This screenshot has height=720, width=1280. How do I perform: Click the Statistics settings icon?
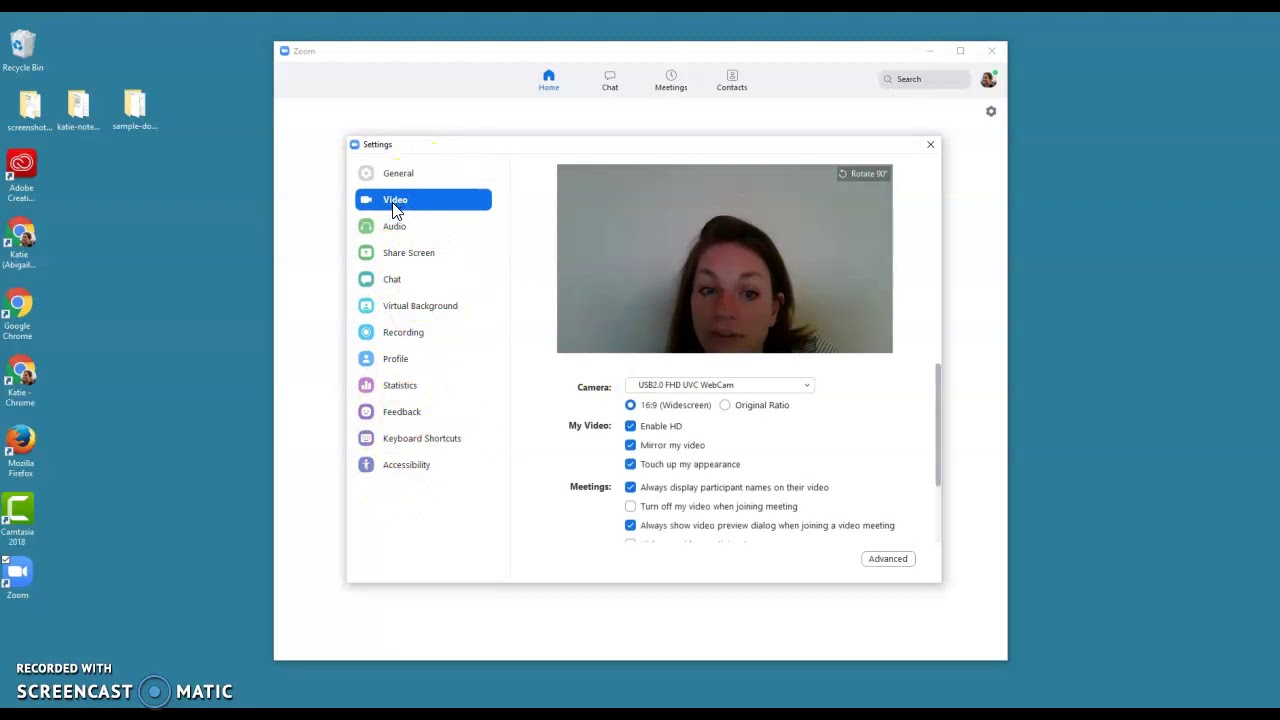(366, 385)
